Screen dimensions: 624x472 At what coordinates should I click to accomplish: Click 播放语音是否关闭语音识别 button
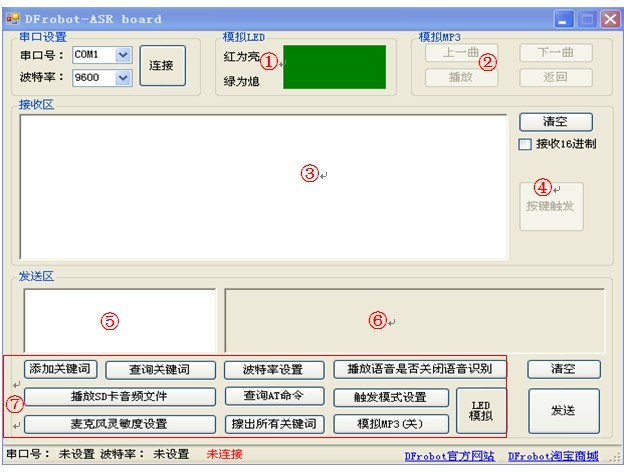419,369
